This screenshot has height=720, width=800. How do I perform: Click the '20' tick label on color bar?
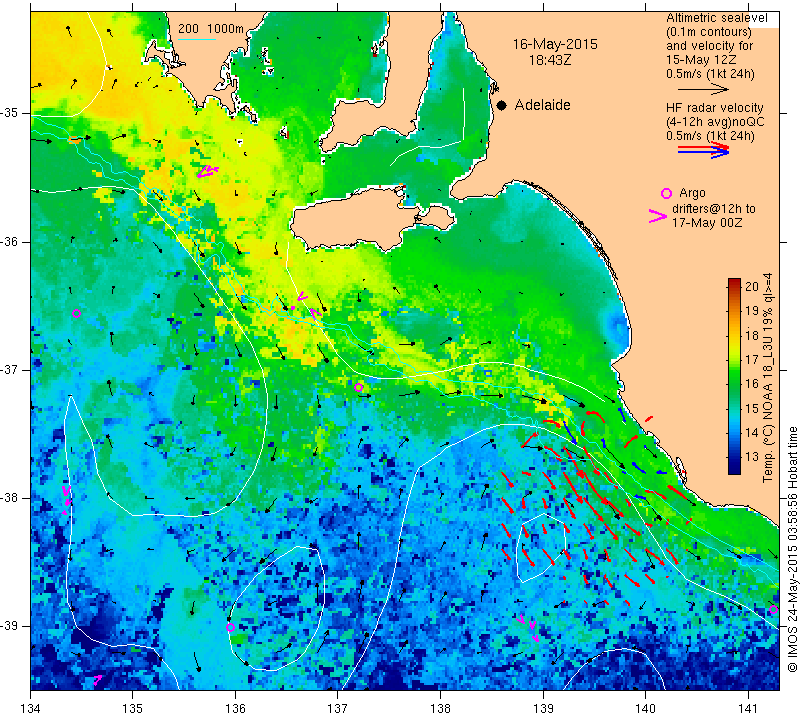tap(752, 287)
